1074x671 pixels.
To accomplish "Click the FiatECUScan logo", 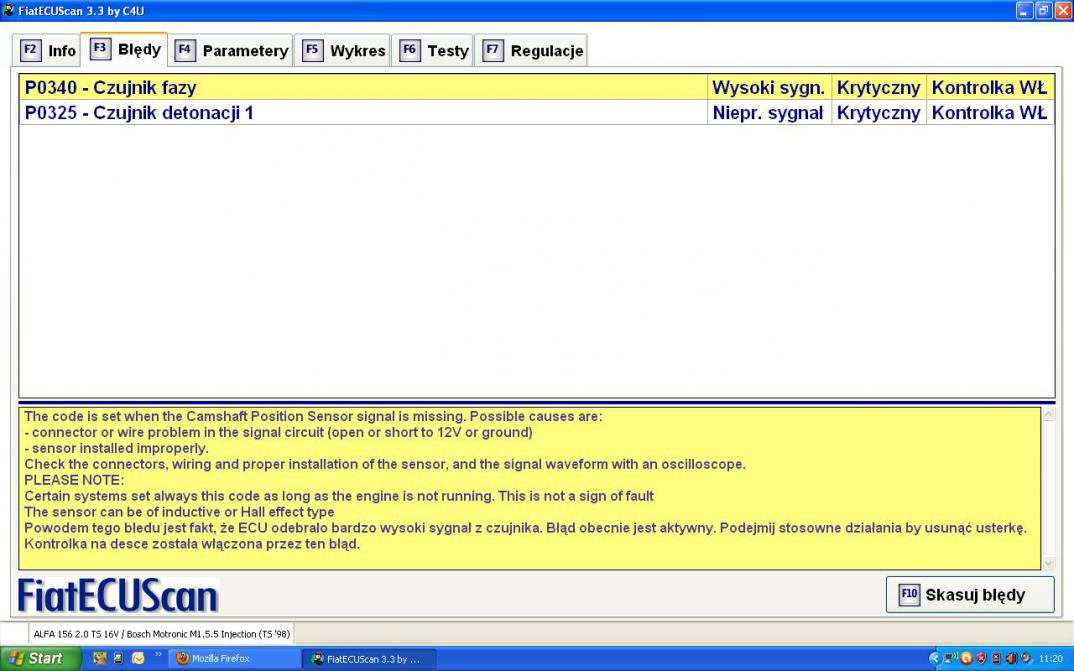I will tap(118, 595).
